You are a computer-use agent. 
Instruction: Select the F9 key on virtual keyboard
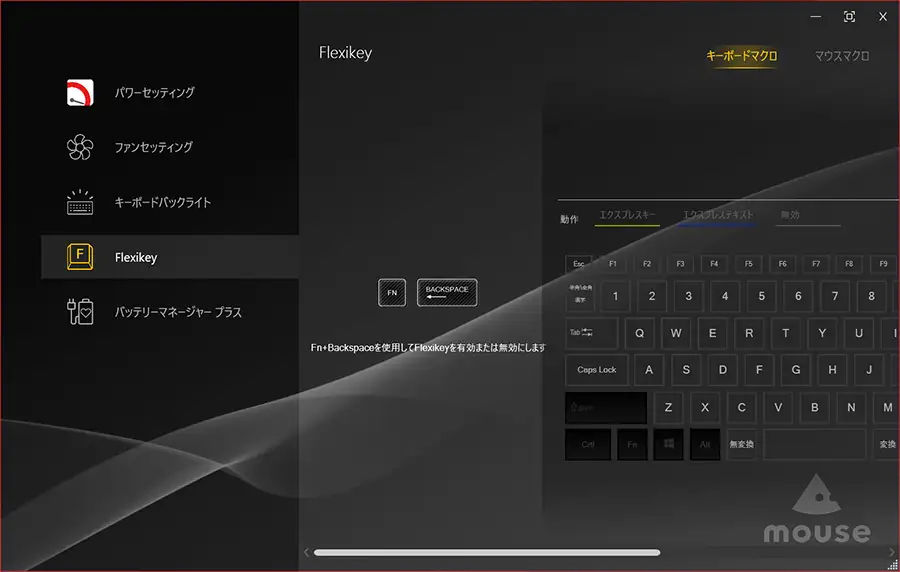click(883, 264)
